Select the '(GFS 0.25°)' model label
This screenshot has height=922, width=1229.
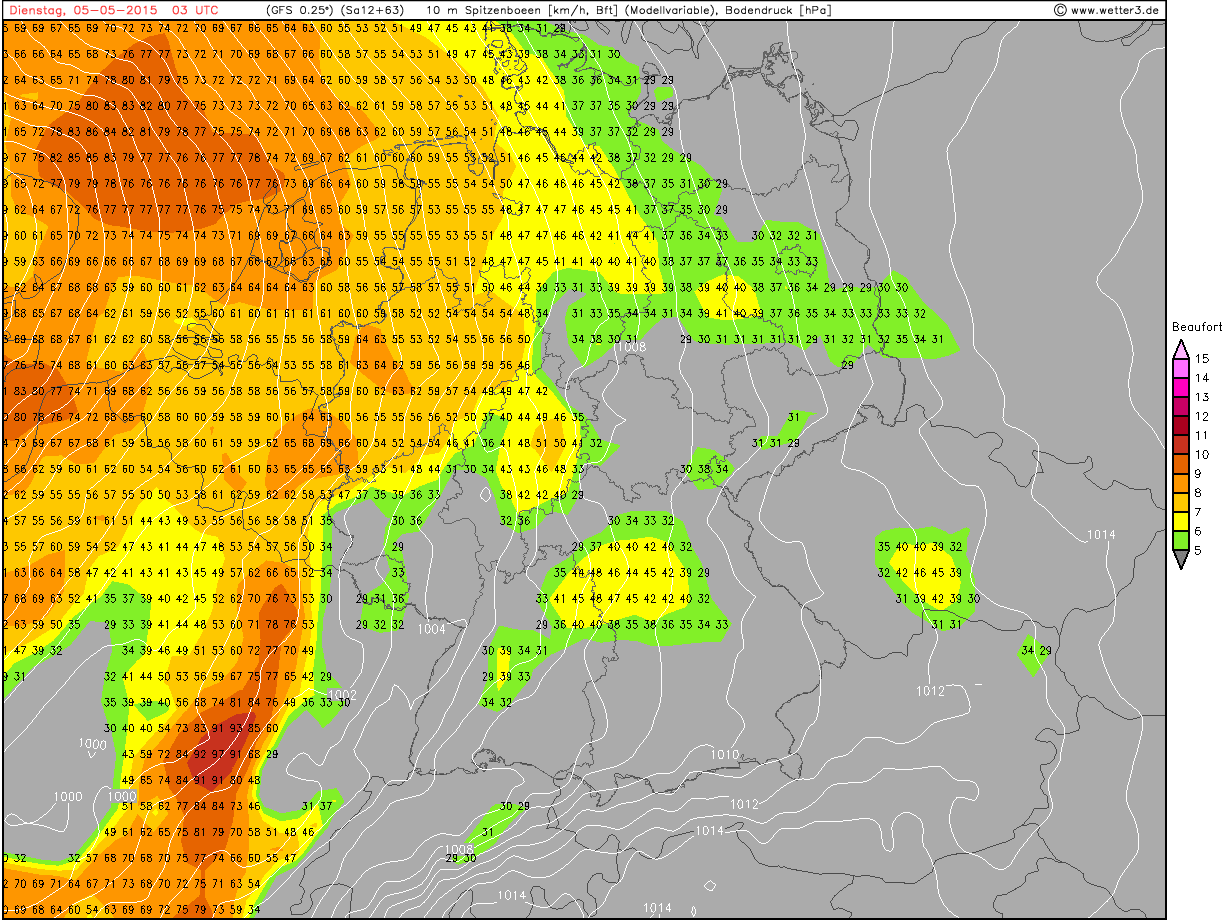(300, 10)
